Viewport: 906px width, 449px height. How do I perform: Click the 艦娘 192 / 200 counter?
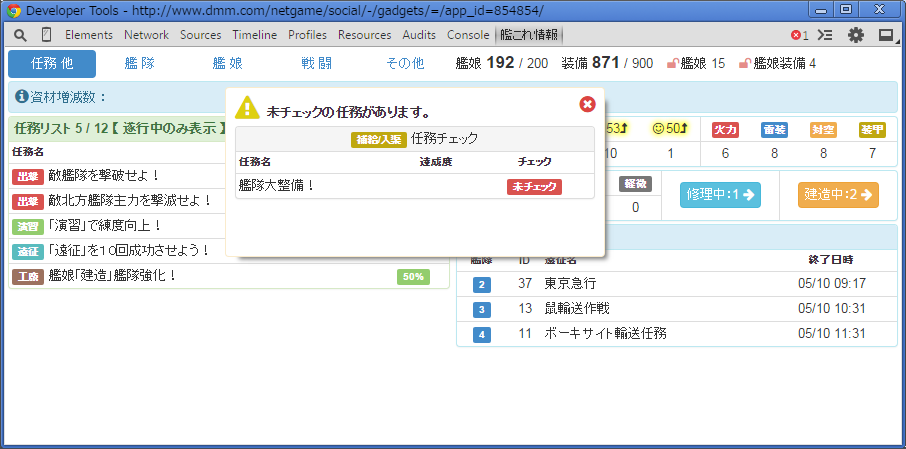502,64
